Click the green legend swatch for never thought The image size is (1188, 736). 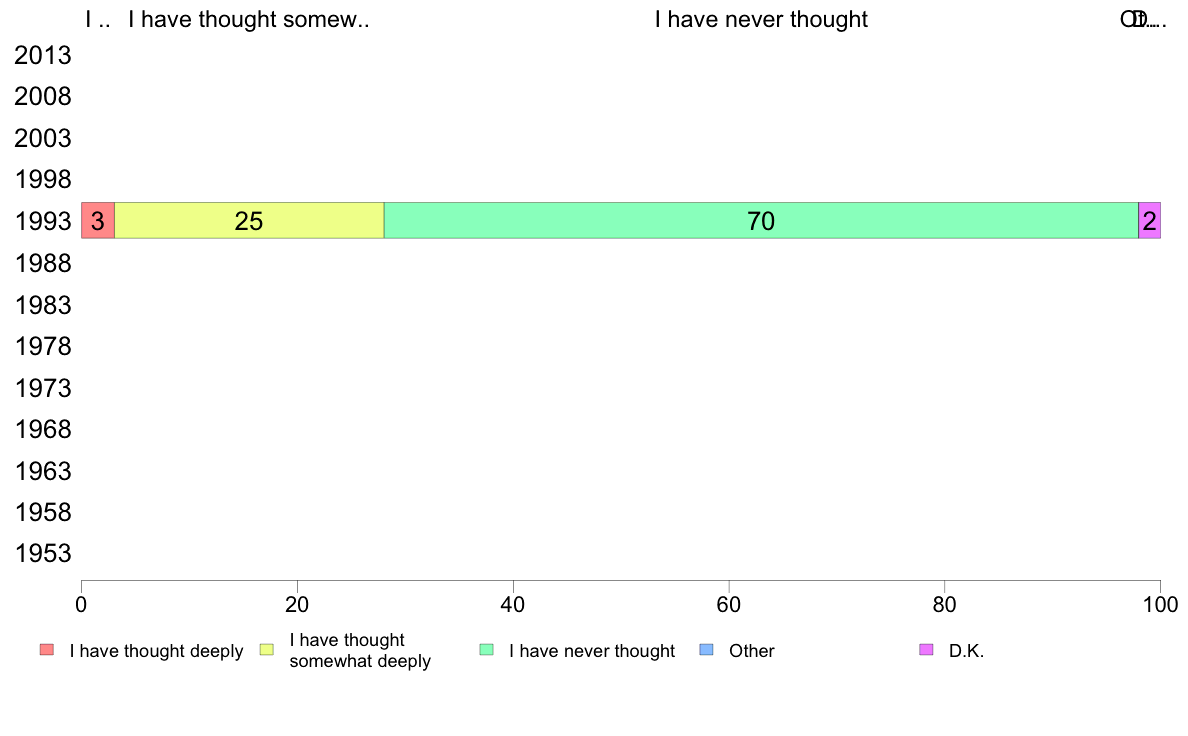pyautogui.click(x=486, y=650)
